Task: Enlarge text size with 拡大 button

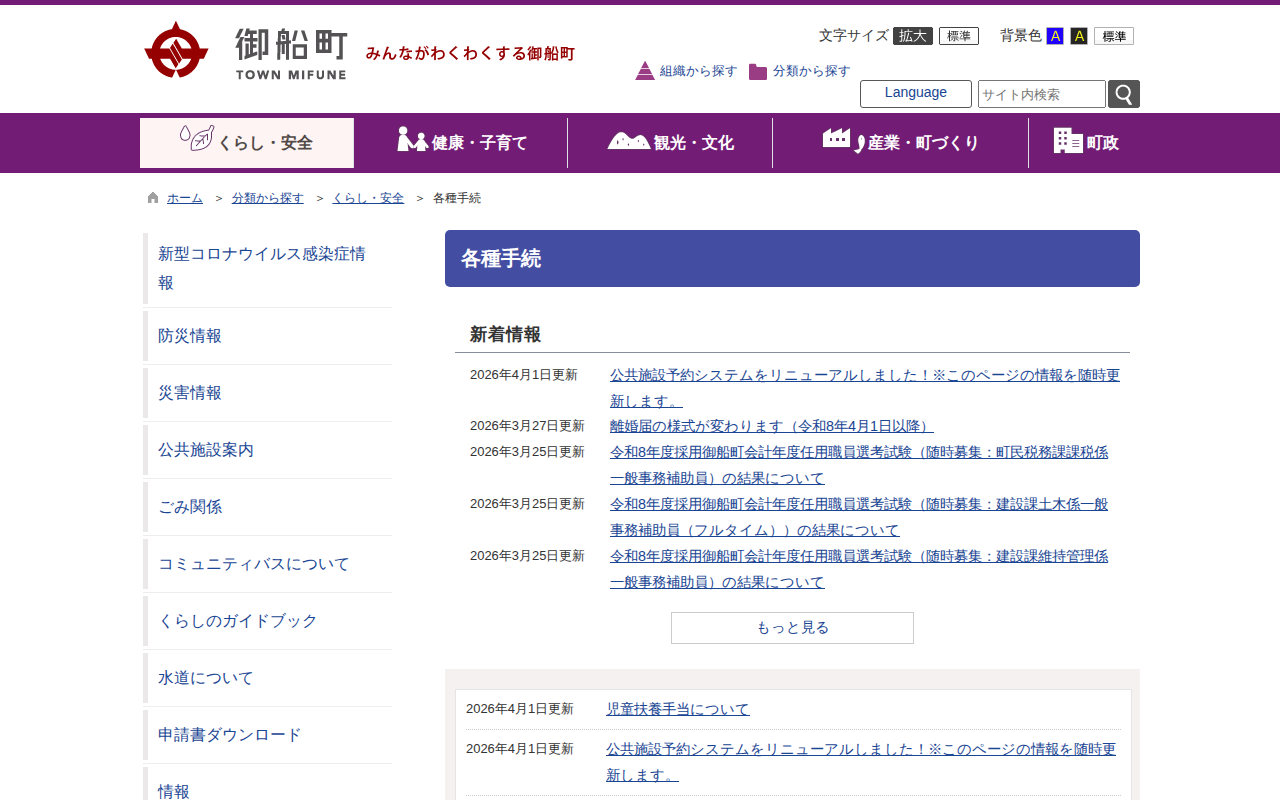Action: [x=913, y=36]
